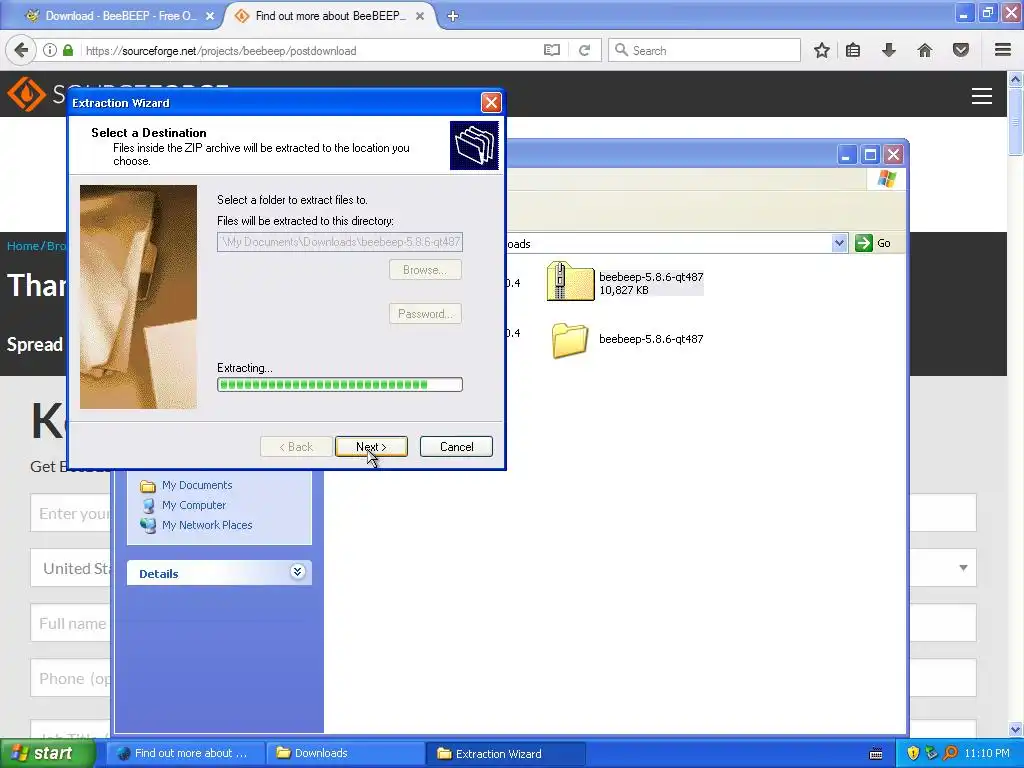Open the My Network Places link
The width and height of the screenshot is (1024, 768).
[207, 525]
